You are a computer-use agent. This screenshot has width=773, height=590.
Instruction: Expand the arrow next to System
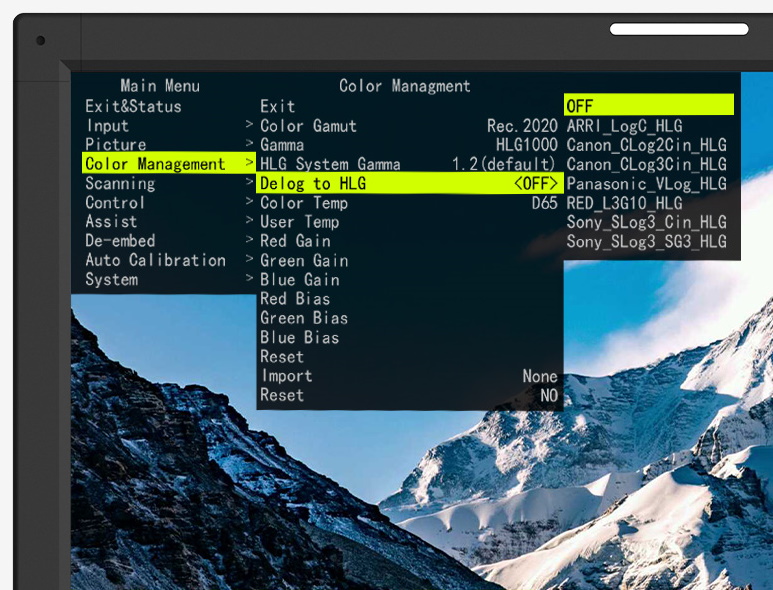[x=249, y=278]
